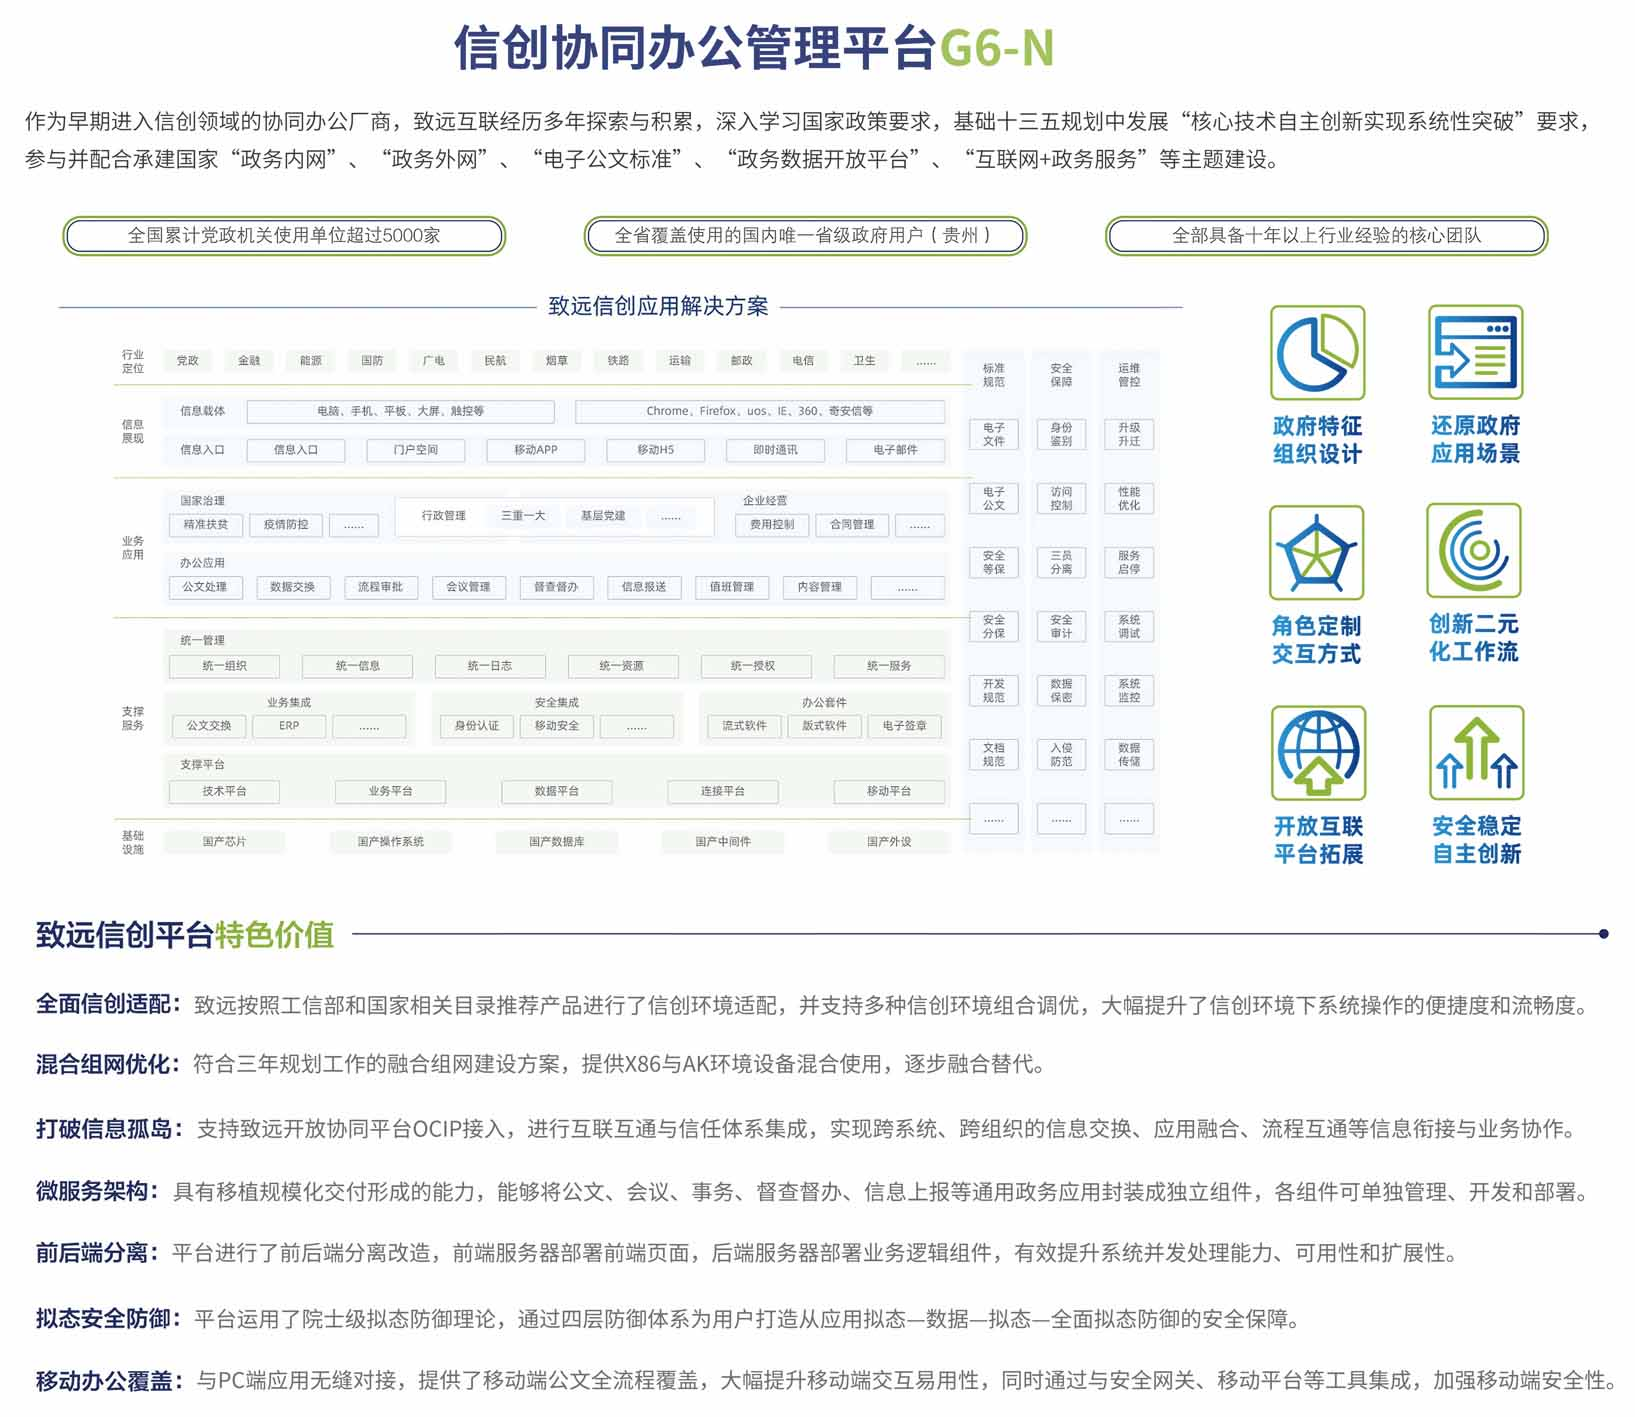Screen dimensions: 1635x1417
Task: Click the 电子邮件 box
Action: pos(895,450)
